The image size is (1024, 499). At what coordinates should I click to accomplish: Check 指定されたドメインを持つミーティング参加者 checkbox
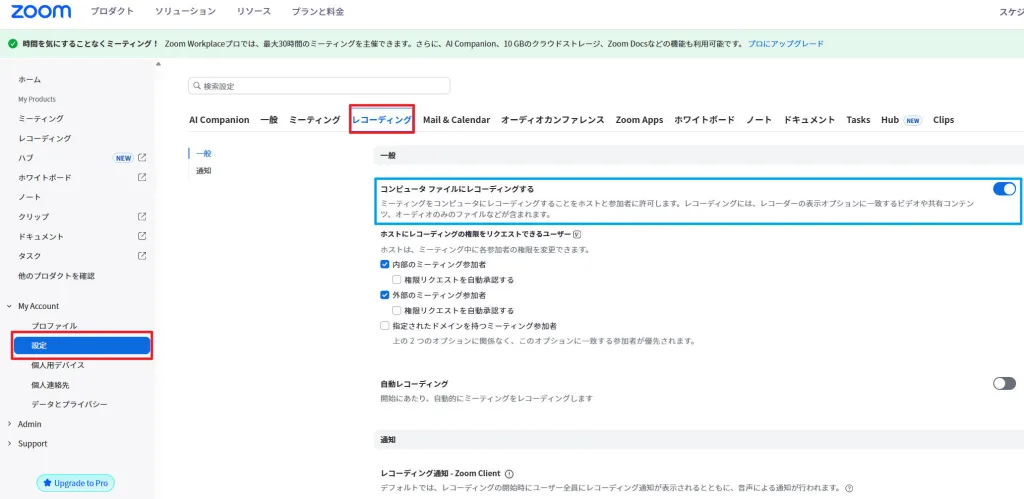coord(385,325)
